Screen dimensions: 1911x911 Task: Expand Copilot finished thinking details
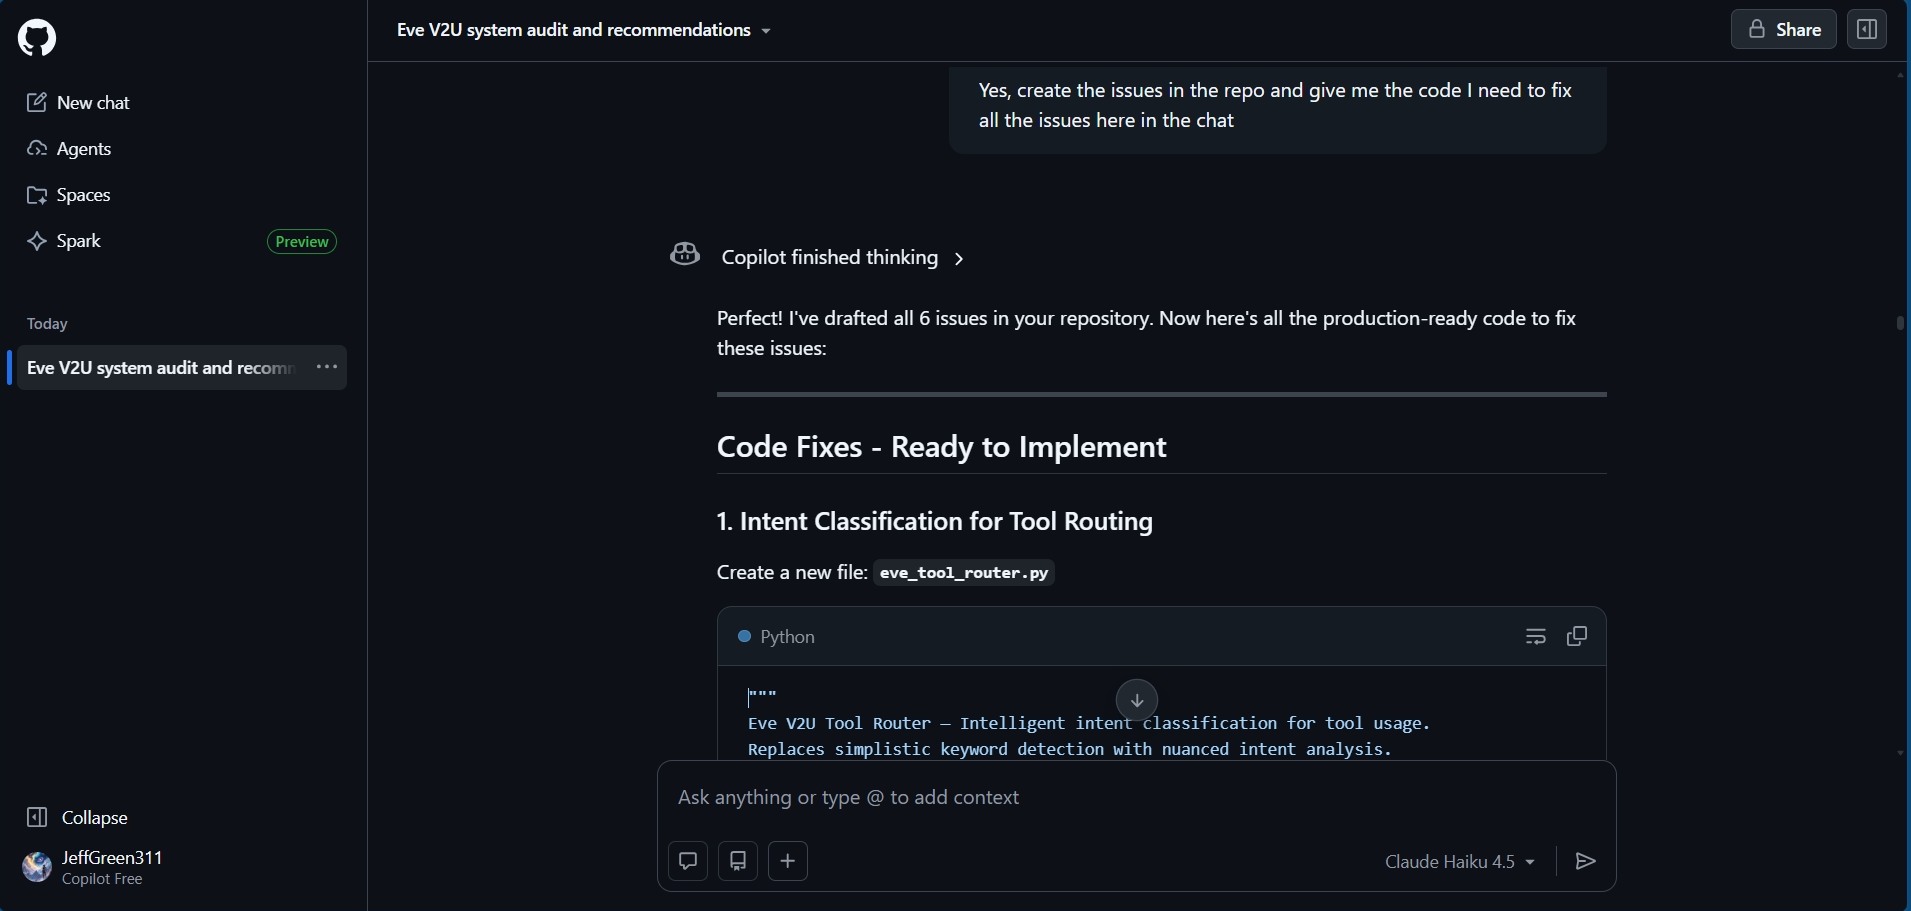[x=843, y=258]
